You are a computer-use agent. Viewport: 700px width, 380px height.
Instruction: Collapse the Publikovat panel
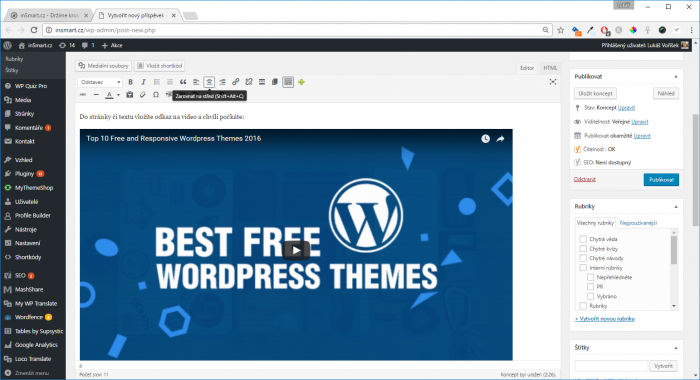tap(676, 77)
